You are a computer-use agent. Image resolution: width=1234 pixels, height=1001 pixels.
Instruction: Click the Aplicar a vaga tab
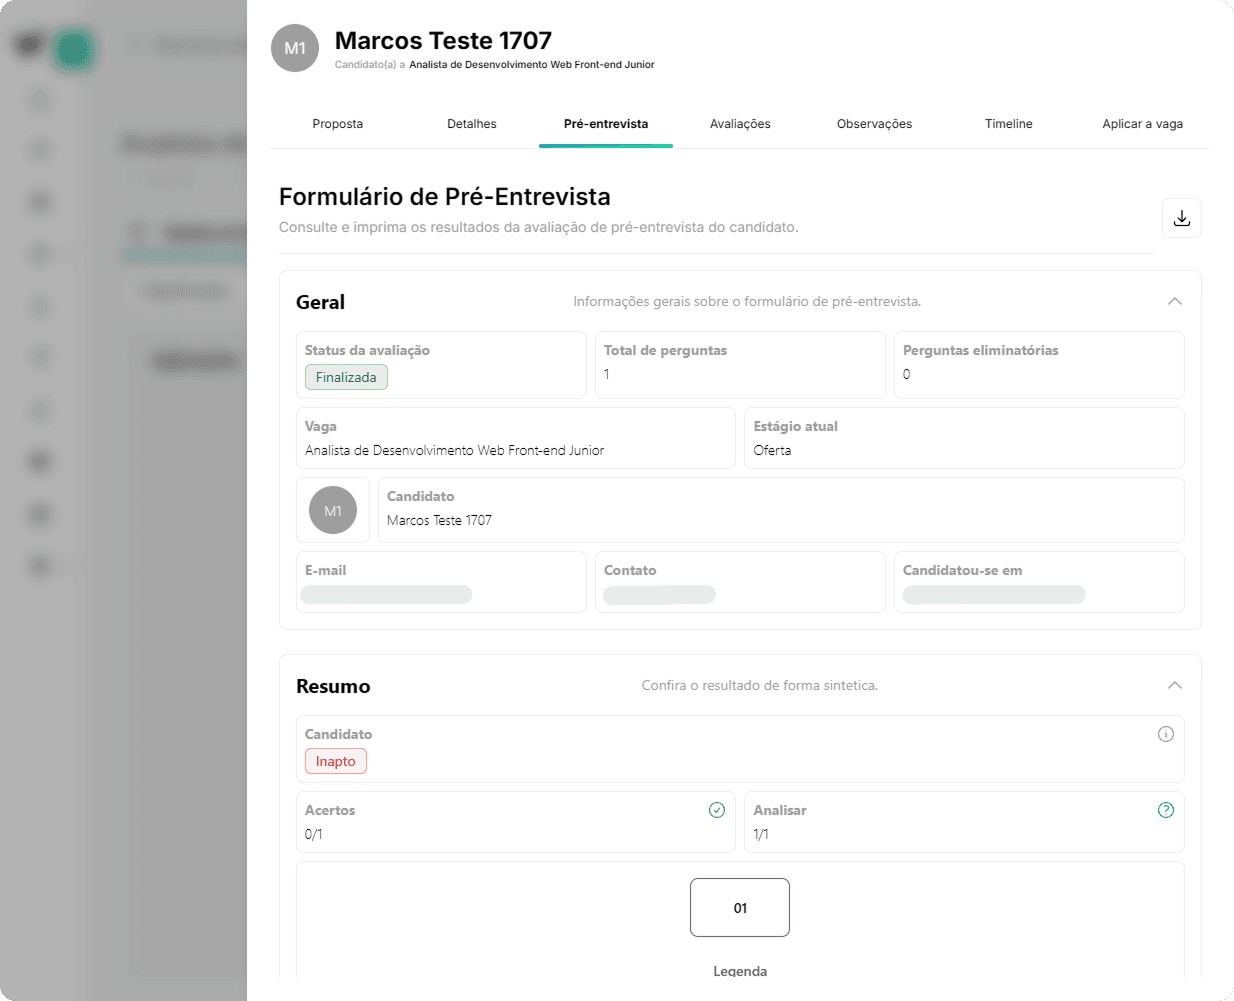pyautogui.click(x=1142, y=124)
